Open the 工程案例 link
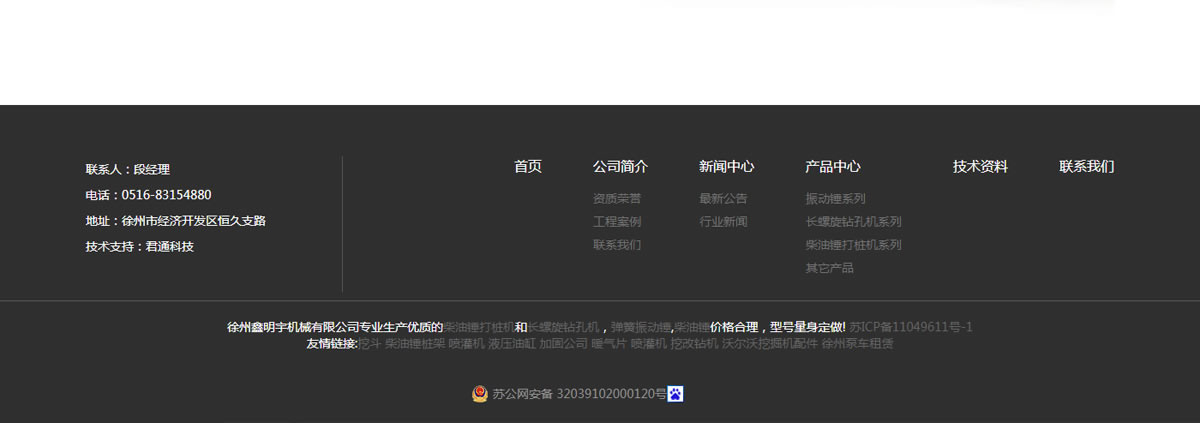 point(617,222)
